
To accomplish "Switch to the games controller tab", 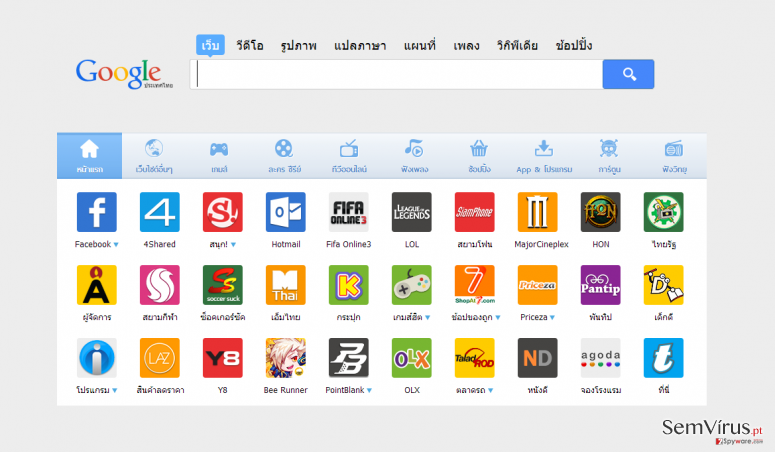I will click(x=219, y=156).
